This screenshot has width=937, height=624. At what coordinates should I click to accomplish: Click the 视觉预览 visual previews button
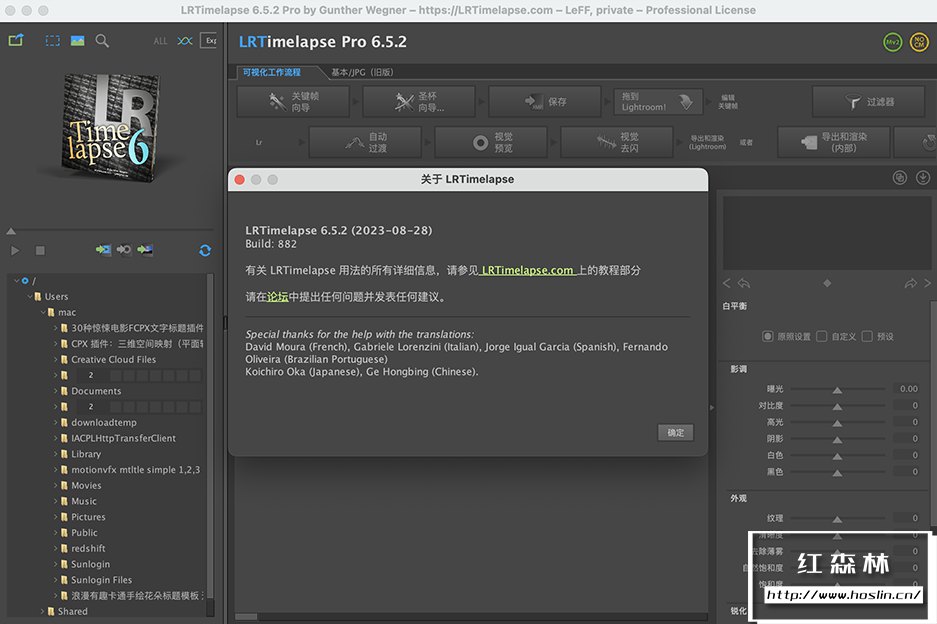(x=491, y=142)
